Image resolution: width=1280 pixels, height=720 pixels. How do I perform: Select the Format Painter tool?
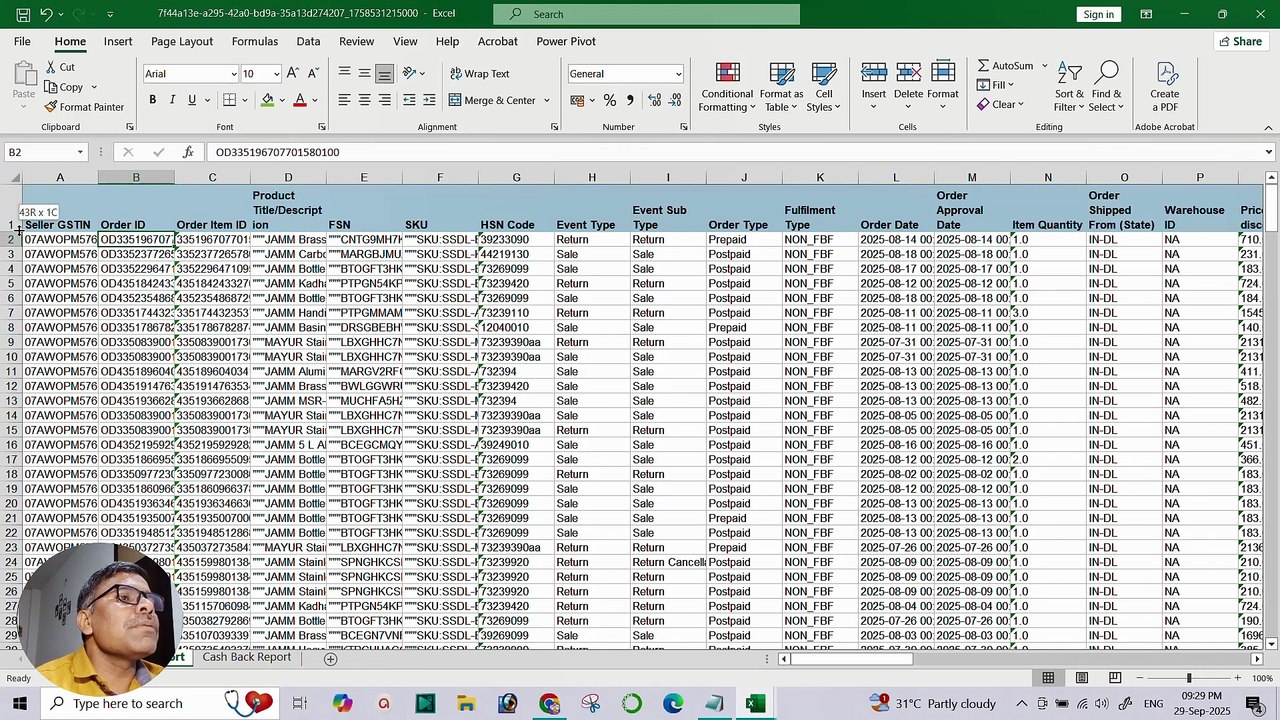point(85,107)
